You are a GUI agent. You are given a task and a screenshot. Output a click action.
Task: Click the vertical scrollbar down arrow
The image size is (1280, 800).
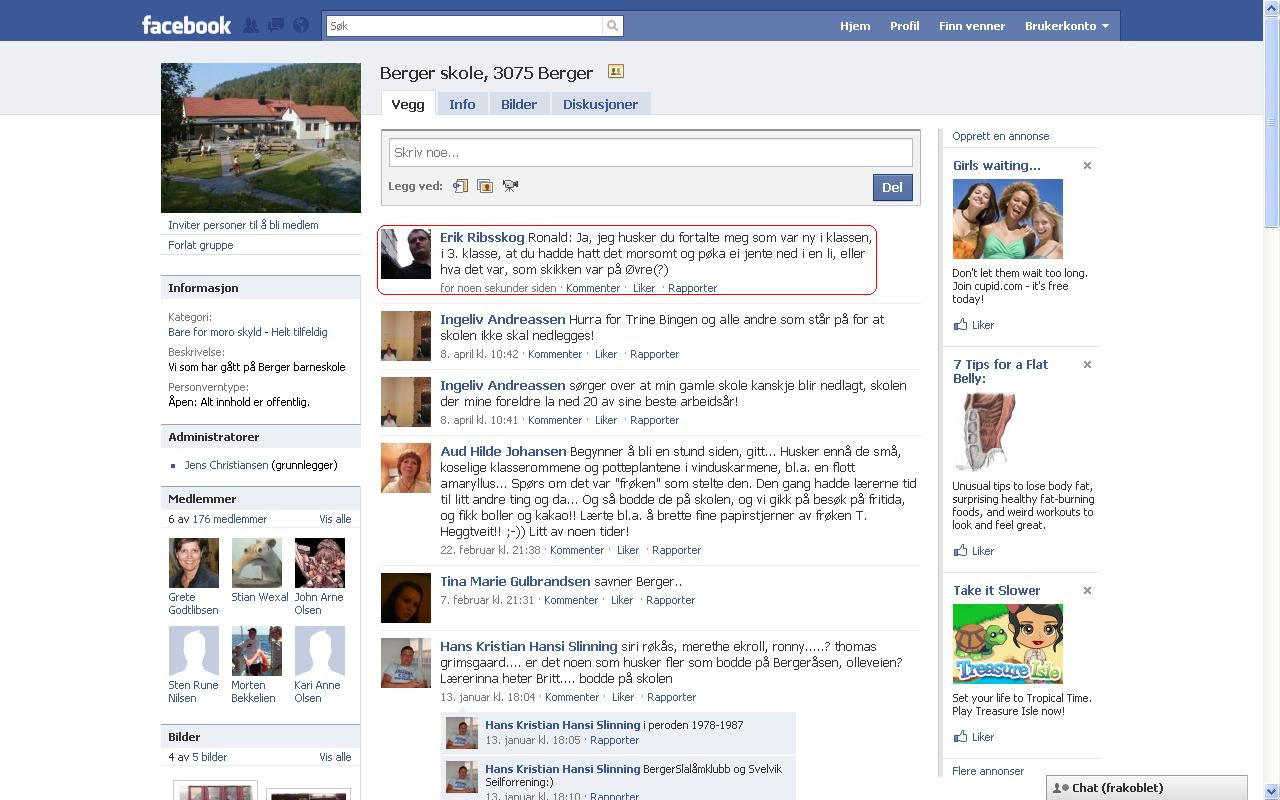(1272, 791)
